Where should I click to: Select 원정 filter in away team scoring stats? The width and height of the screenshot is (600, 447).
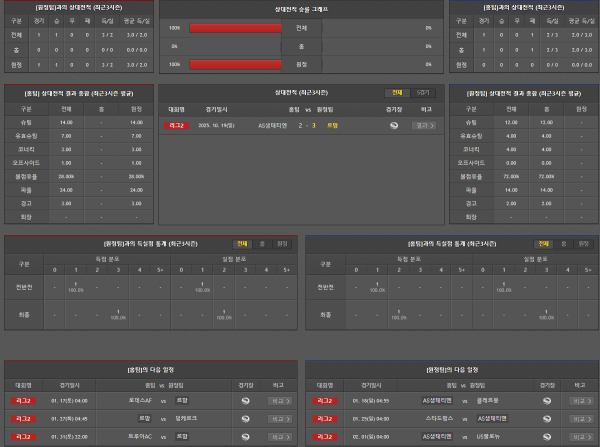click(584, 242)
